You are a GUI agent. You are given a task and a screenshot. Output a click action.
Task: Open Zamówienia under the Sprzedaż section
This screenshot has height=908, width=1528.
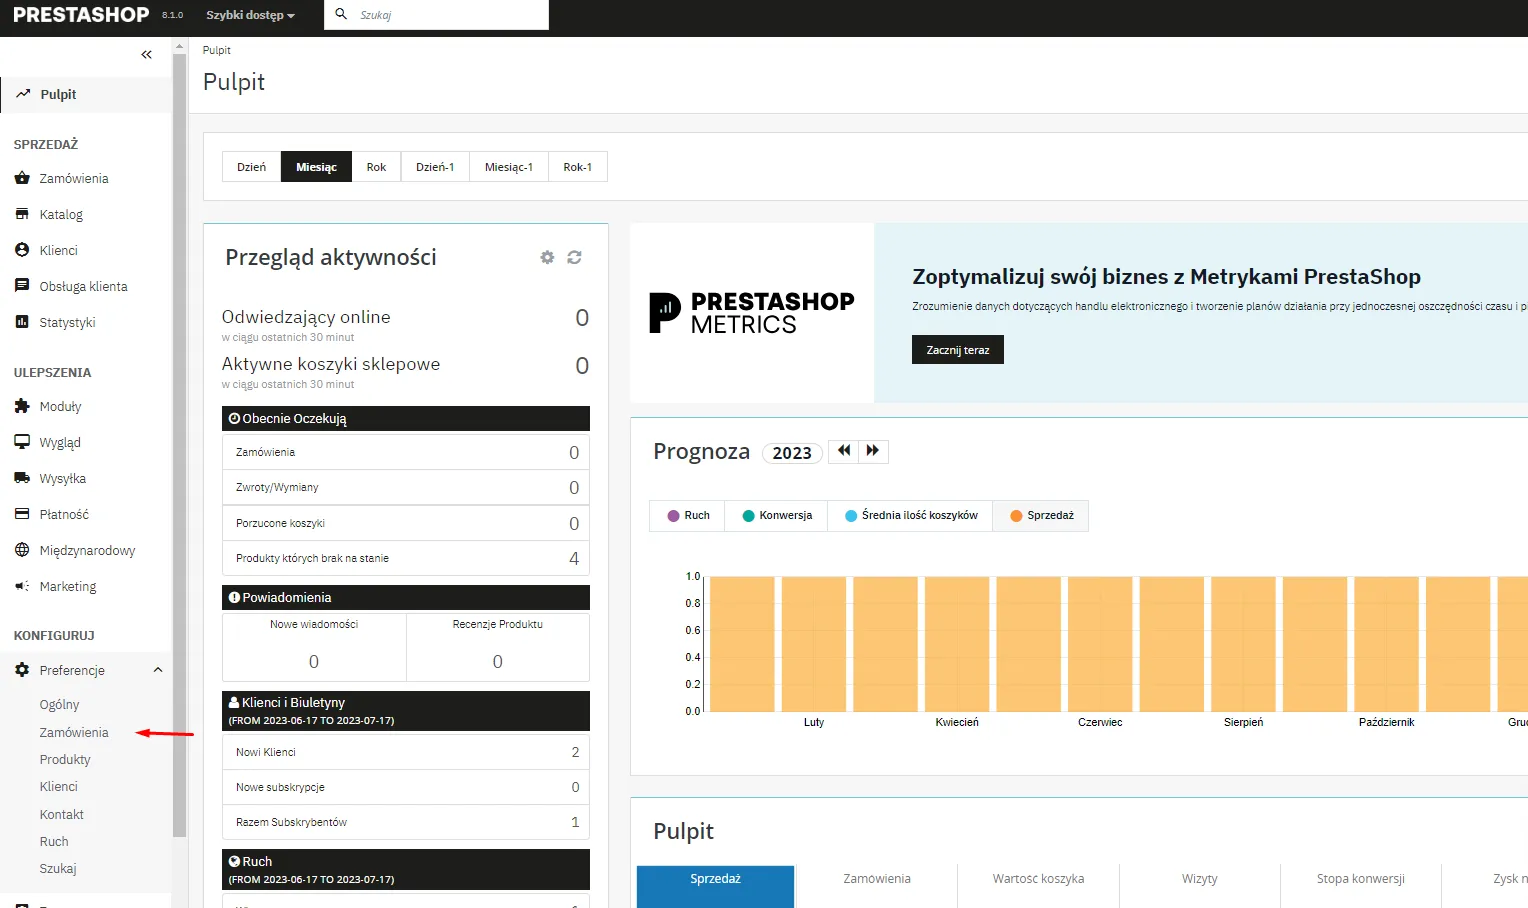pos(73,179)
